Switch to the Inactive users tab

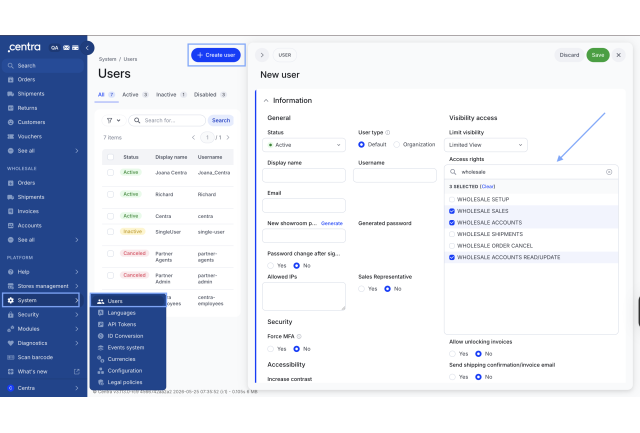(x=171, y=95)
